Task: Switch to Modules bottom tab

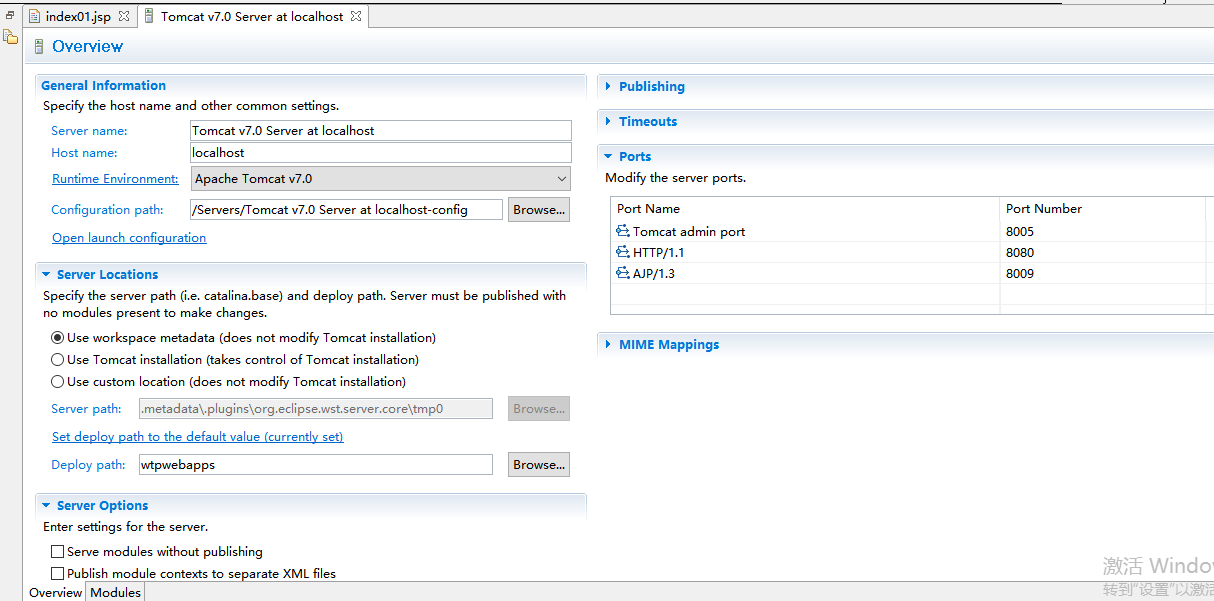Action: pos(115,592)
